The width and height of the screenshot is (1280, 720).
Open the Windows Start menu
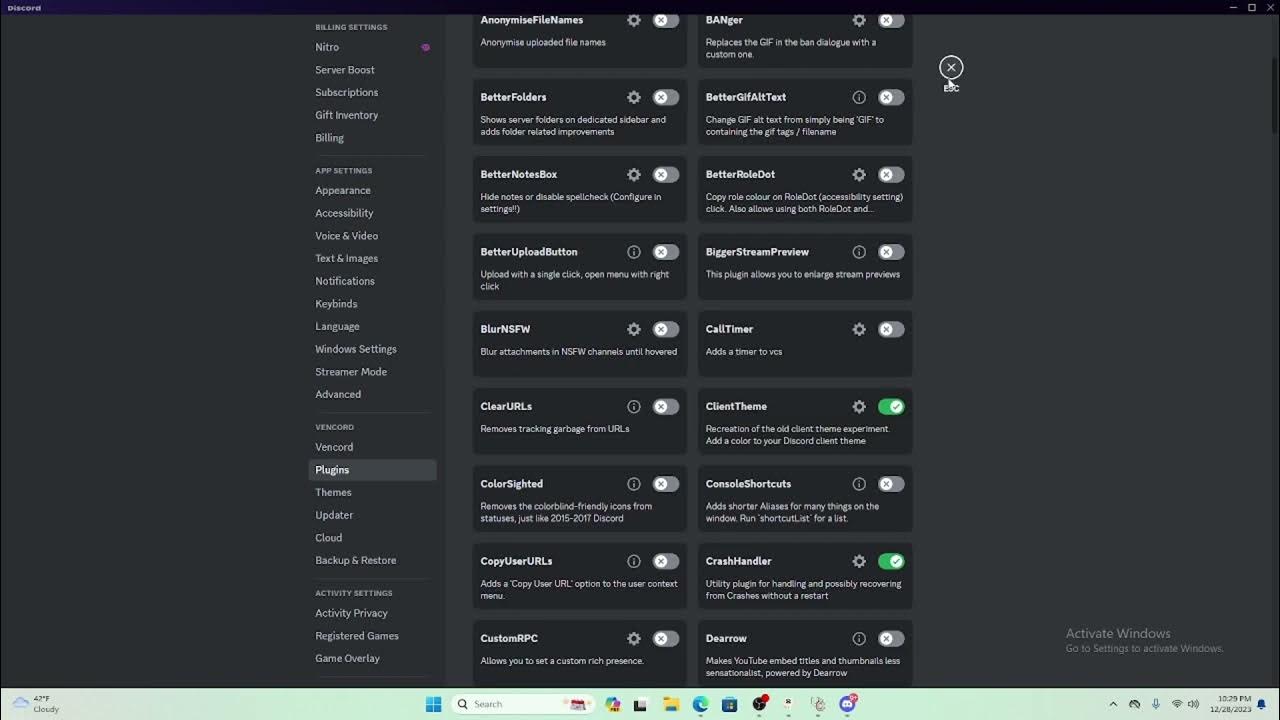(433, 704)
